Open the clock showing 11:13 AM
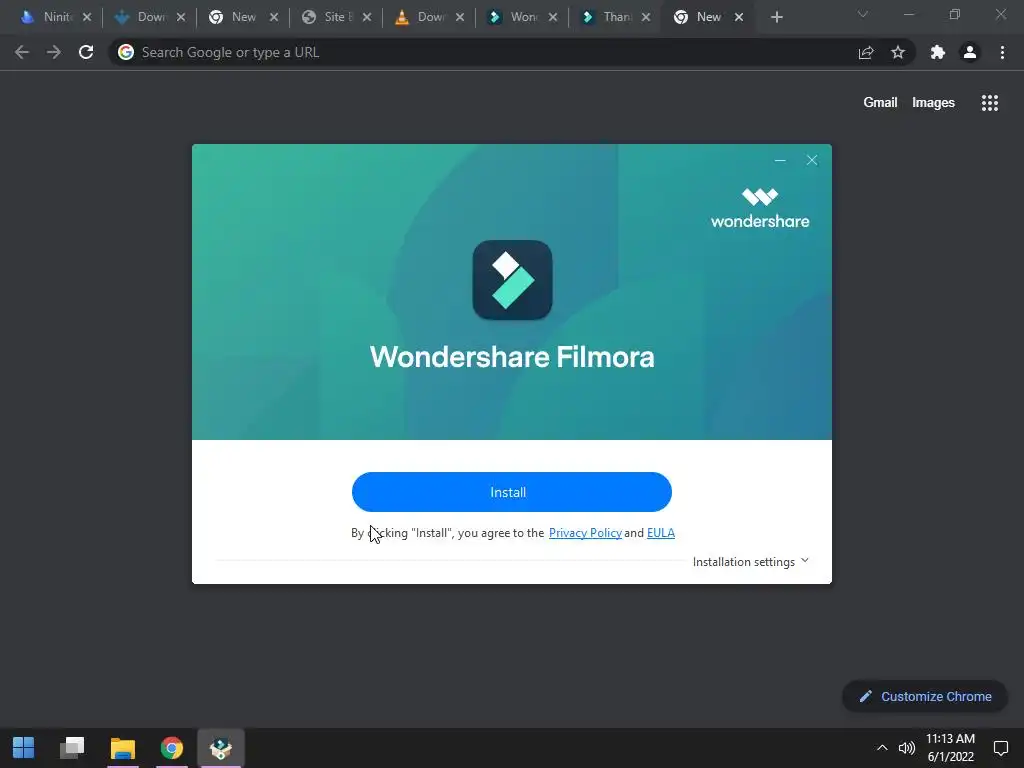1024x768 pixels. click(950, 748)
